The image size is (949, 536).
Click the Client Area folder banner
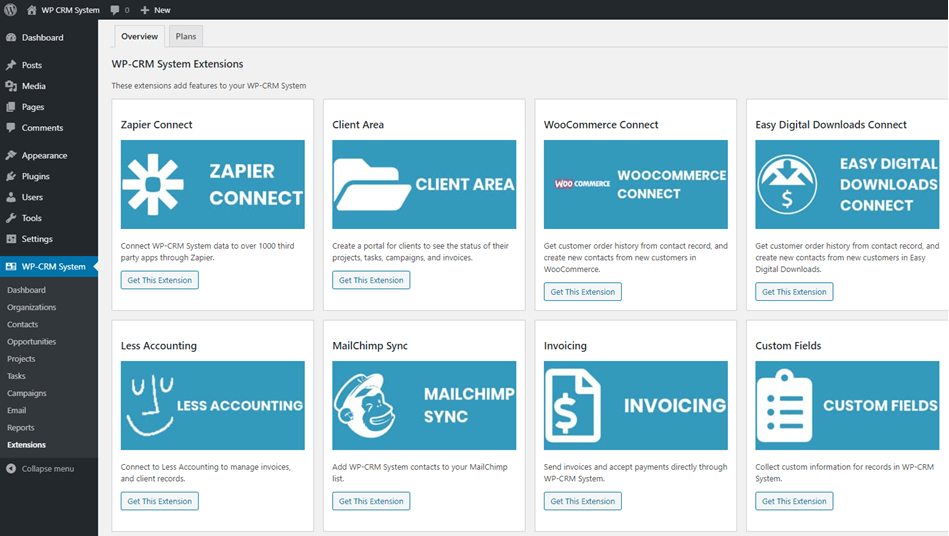coord(424,185)
